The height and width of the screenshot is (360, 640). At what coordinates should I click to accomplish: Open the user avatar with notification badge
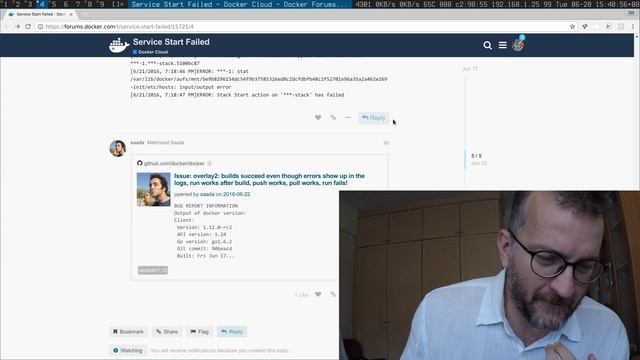tap(518, 44)
